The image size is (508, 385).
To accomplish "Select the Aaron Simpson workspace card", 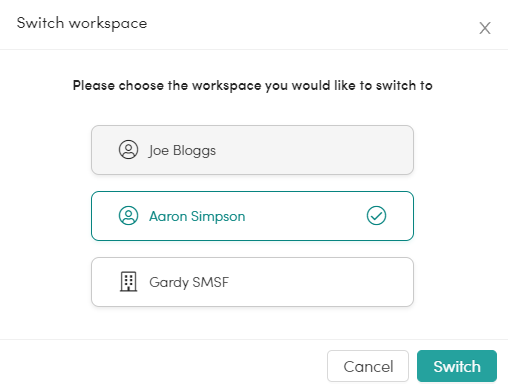I will pos(252,216).
